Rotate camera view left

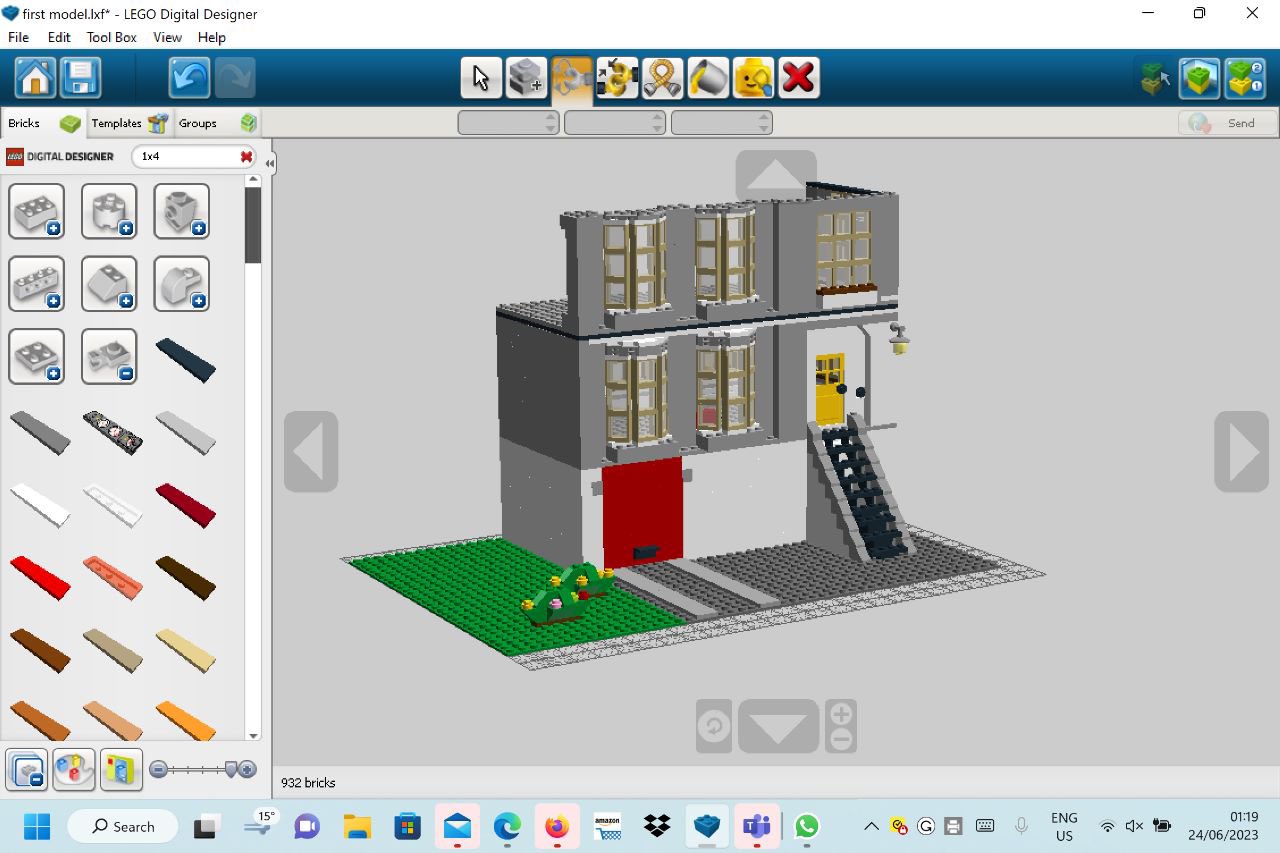coord(311,451)
